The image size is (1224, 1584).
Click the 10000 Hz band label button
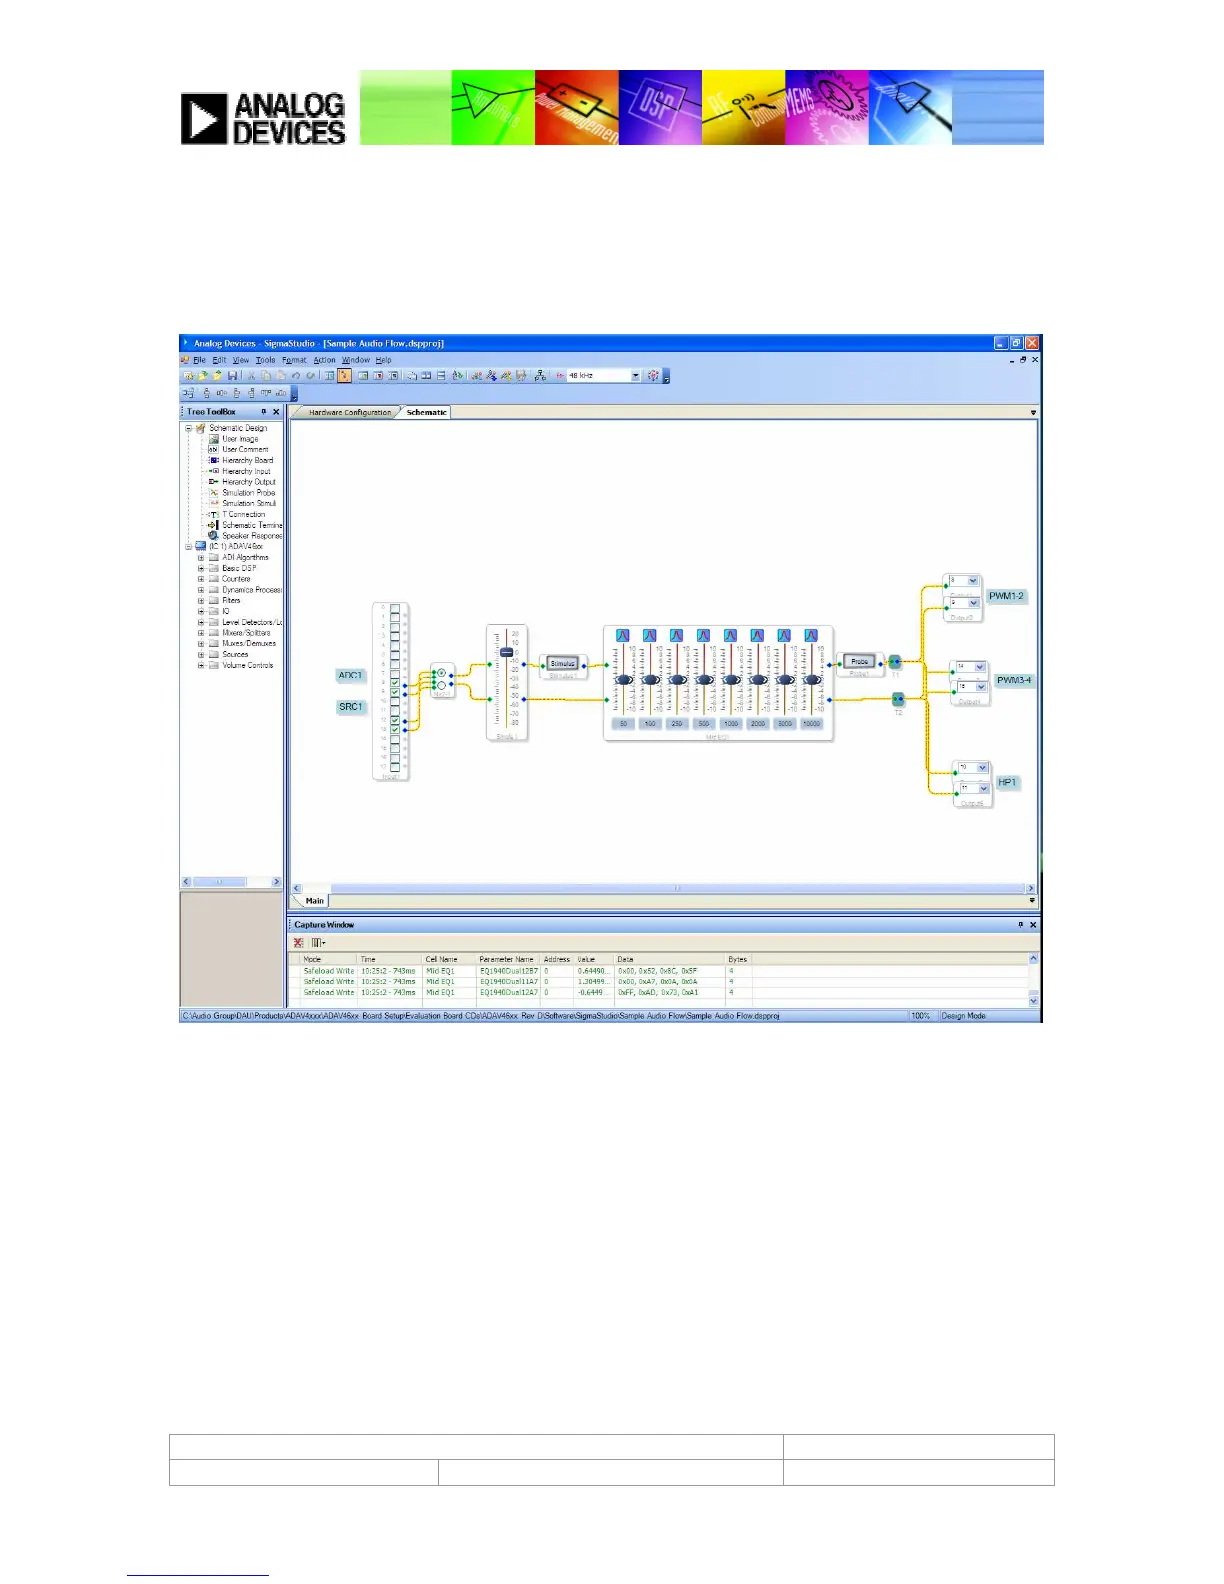pos(811,723)
